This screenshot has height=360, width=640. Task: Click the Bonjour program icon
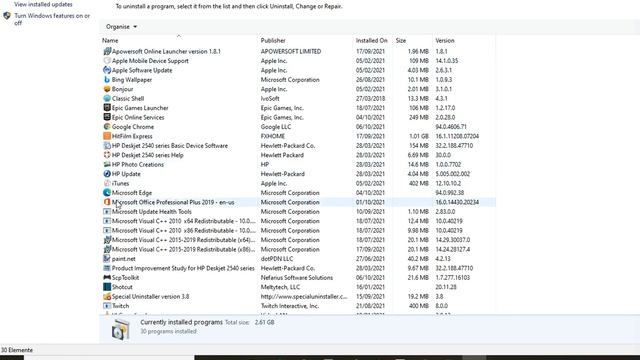click(x=107, y=89)
